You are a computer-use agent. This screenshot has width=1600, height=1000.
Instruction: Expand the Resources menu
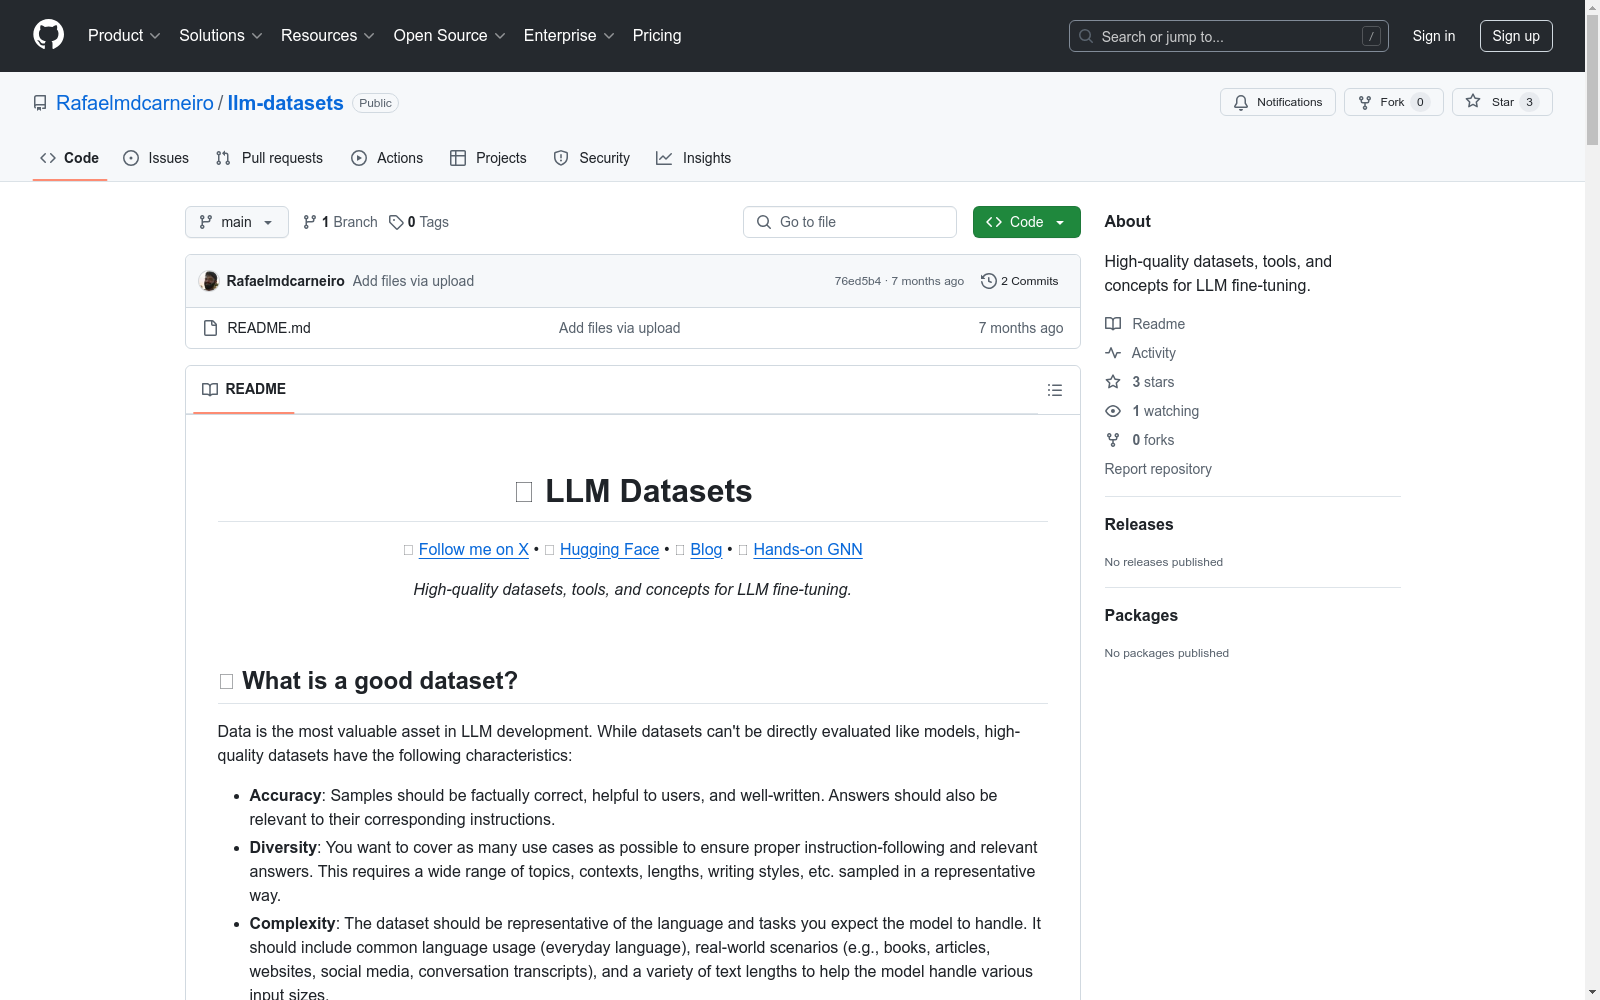pyautogui.click(x=328, y=35)
